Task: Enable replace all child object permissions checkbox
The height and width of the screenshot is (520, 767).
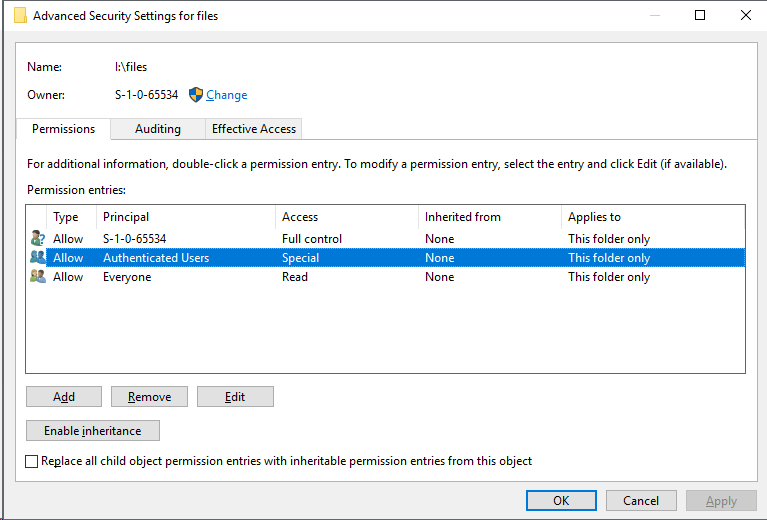Action: tap(33, 462)
